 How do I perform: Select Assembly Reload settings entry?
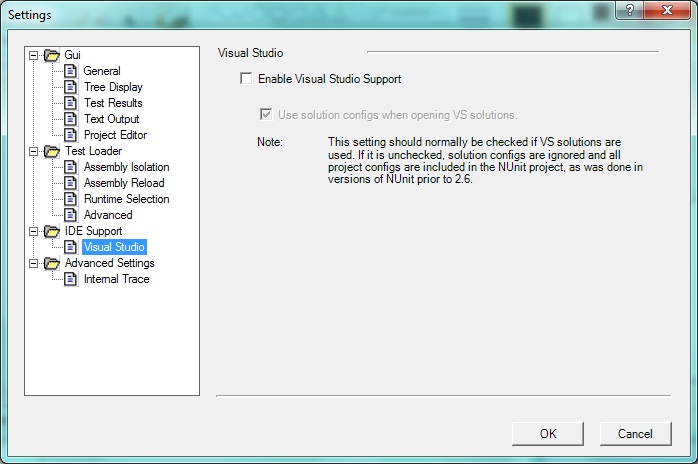click(x=123, y=183)
